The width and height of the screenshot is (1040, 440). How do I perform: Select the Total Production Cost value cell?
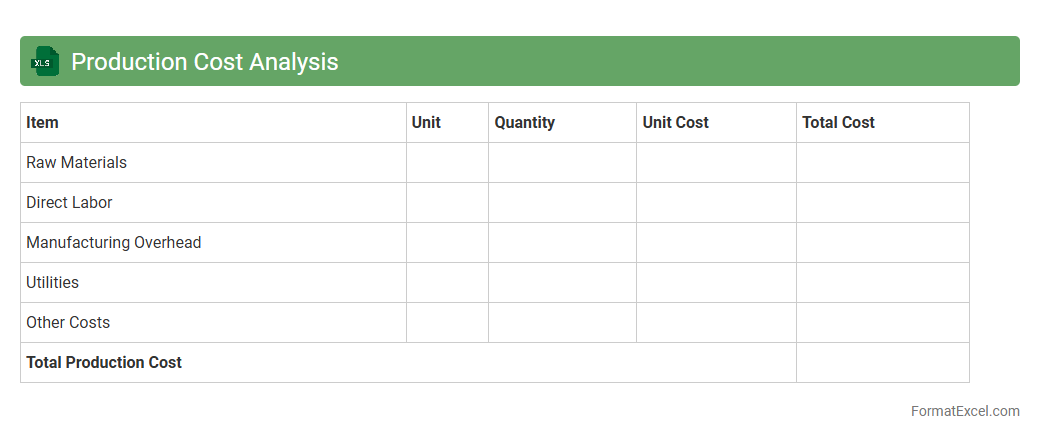click(882, 362)
